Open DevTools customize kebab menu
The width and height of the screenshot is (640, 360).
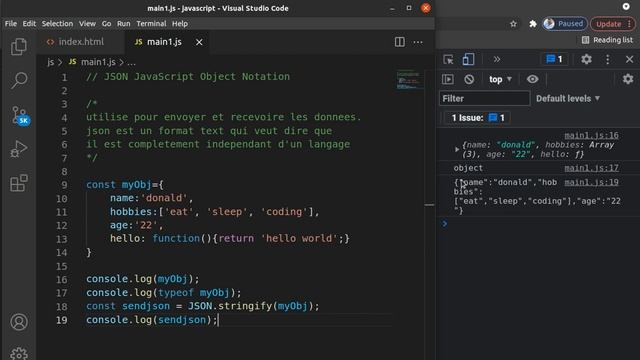coord(607,59)
